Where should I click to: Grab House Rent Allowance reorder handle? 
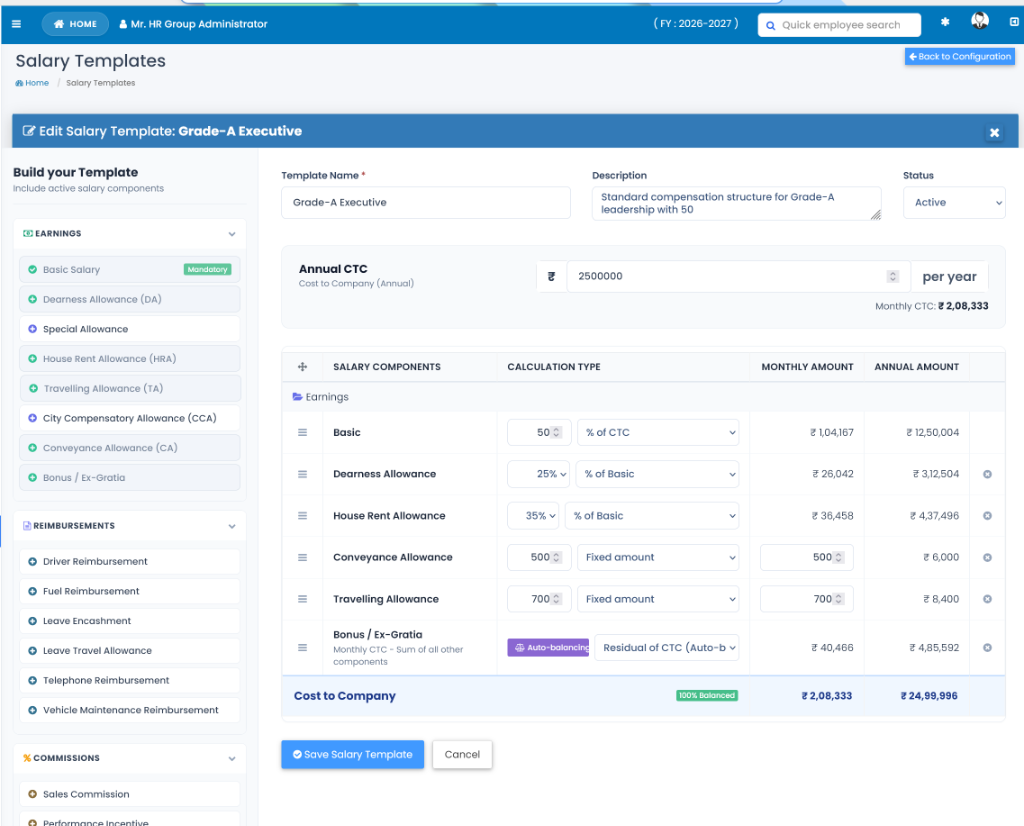pyautogui.click(x=302, y=516)
